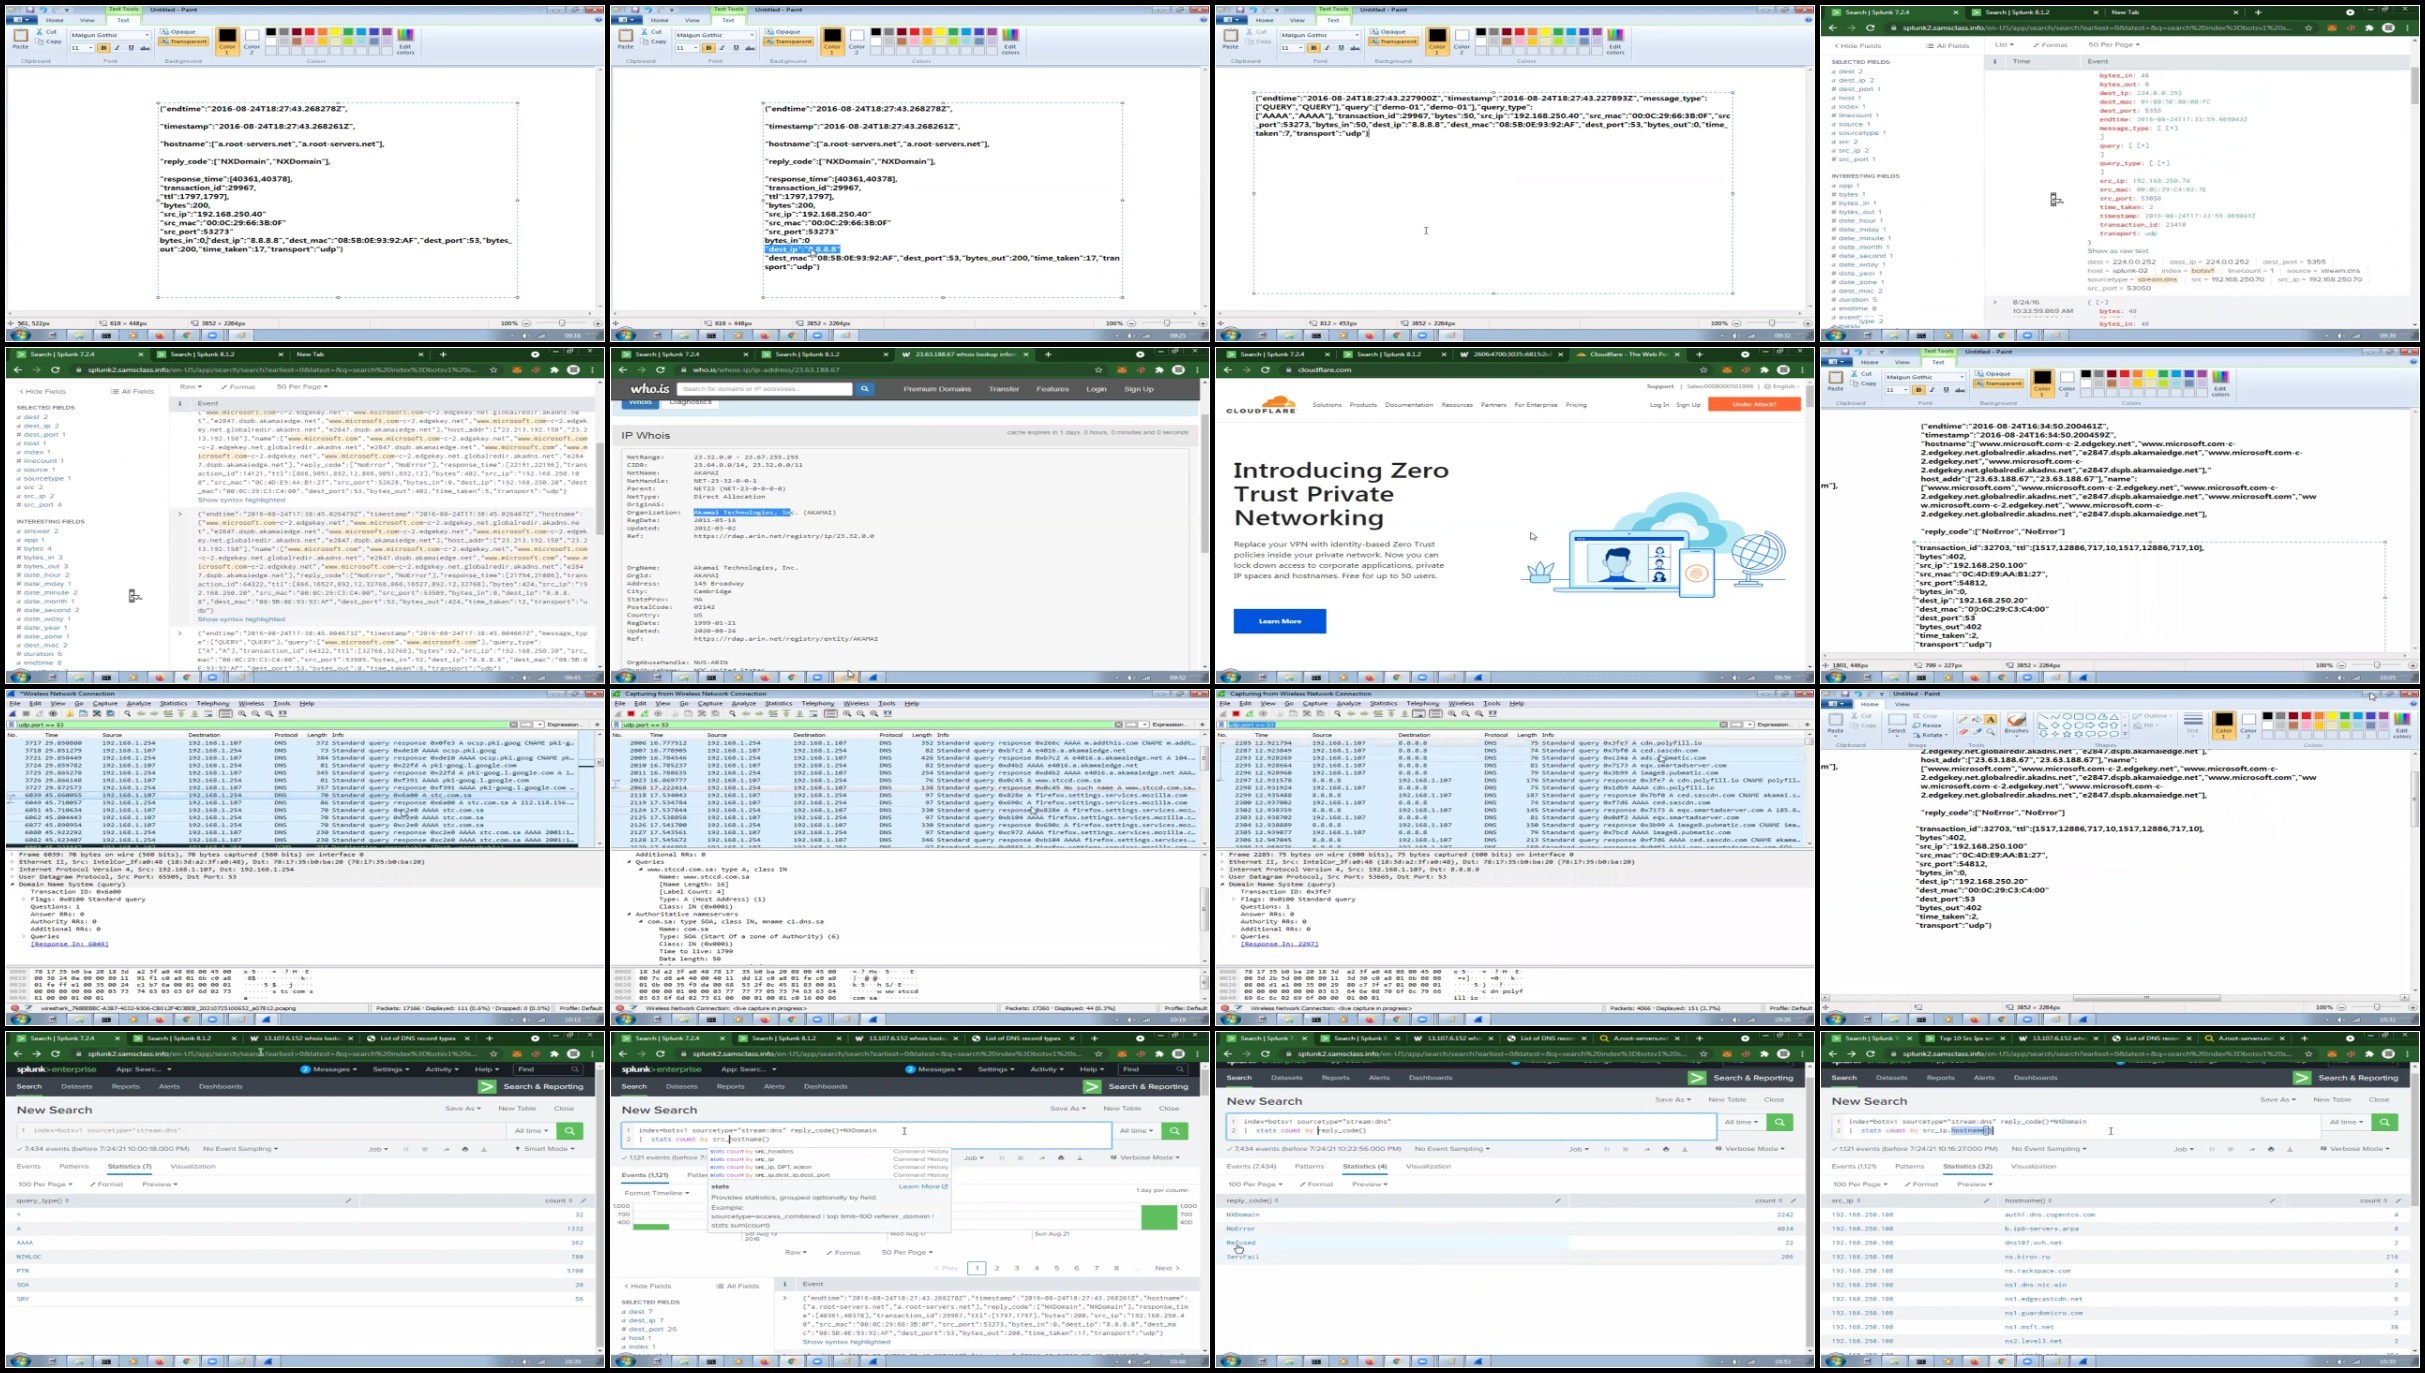This screenshot has width=2425, height=1373.
Task: Open Datasets in Statistics (7) Splunk window navigation
Action: point(77,1086)
